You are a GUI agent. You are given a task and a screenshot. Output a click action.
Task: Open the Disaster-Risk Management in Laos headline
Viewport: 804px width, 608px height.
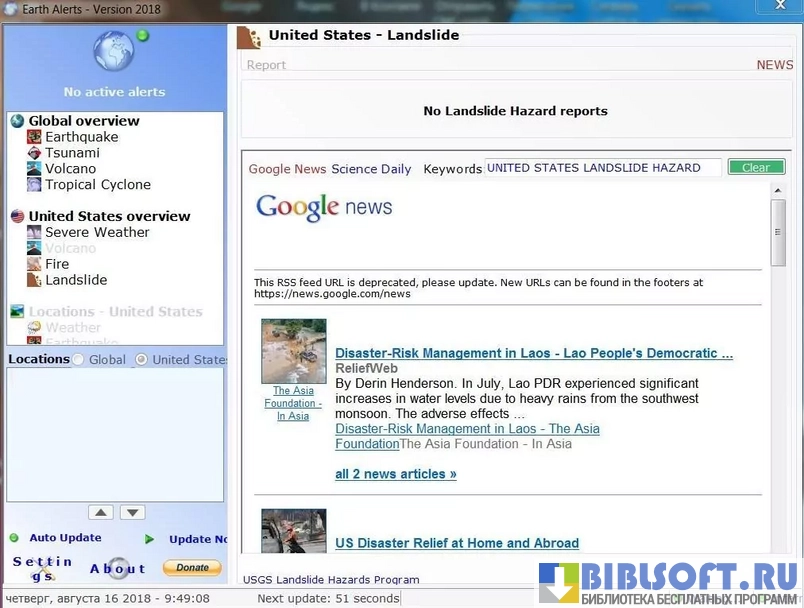pyautogui.click(x=533, y=353)
